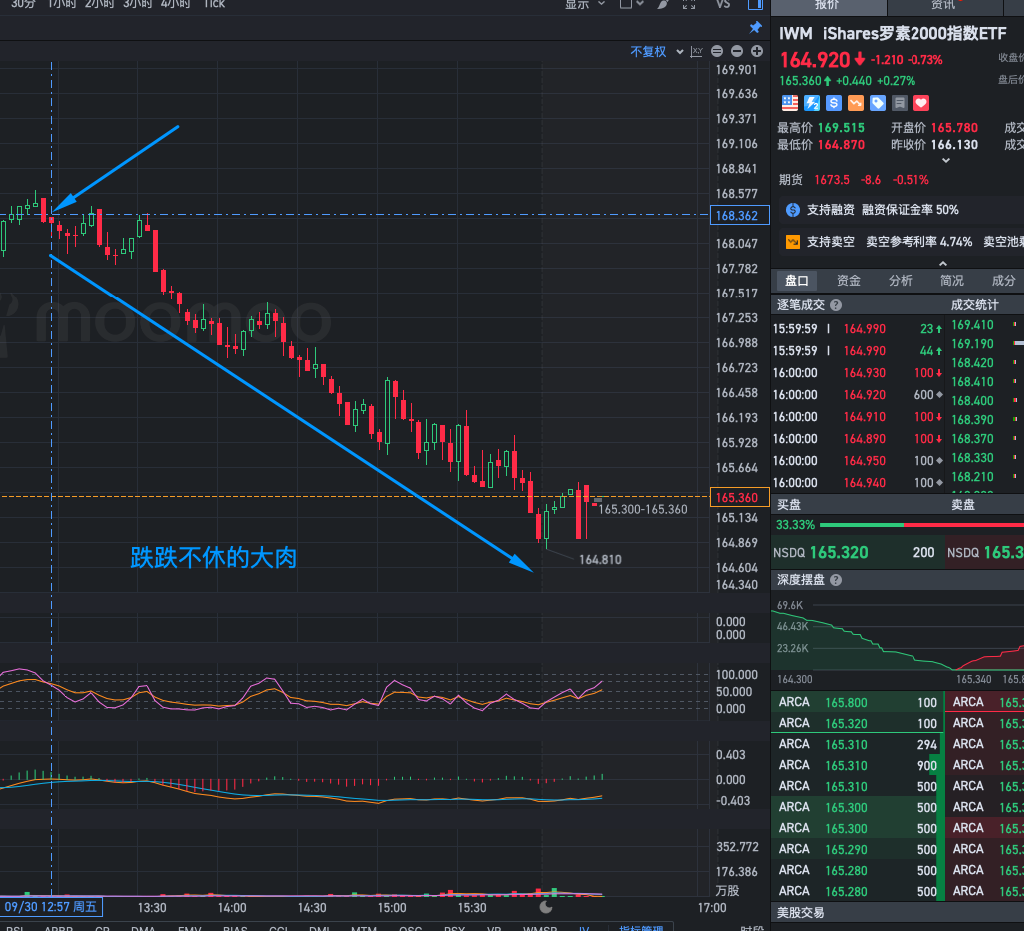Click the 15:59:59 trade with volume 23
The image size is (1024, 931).
(857, 329)
